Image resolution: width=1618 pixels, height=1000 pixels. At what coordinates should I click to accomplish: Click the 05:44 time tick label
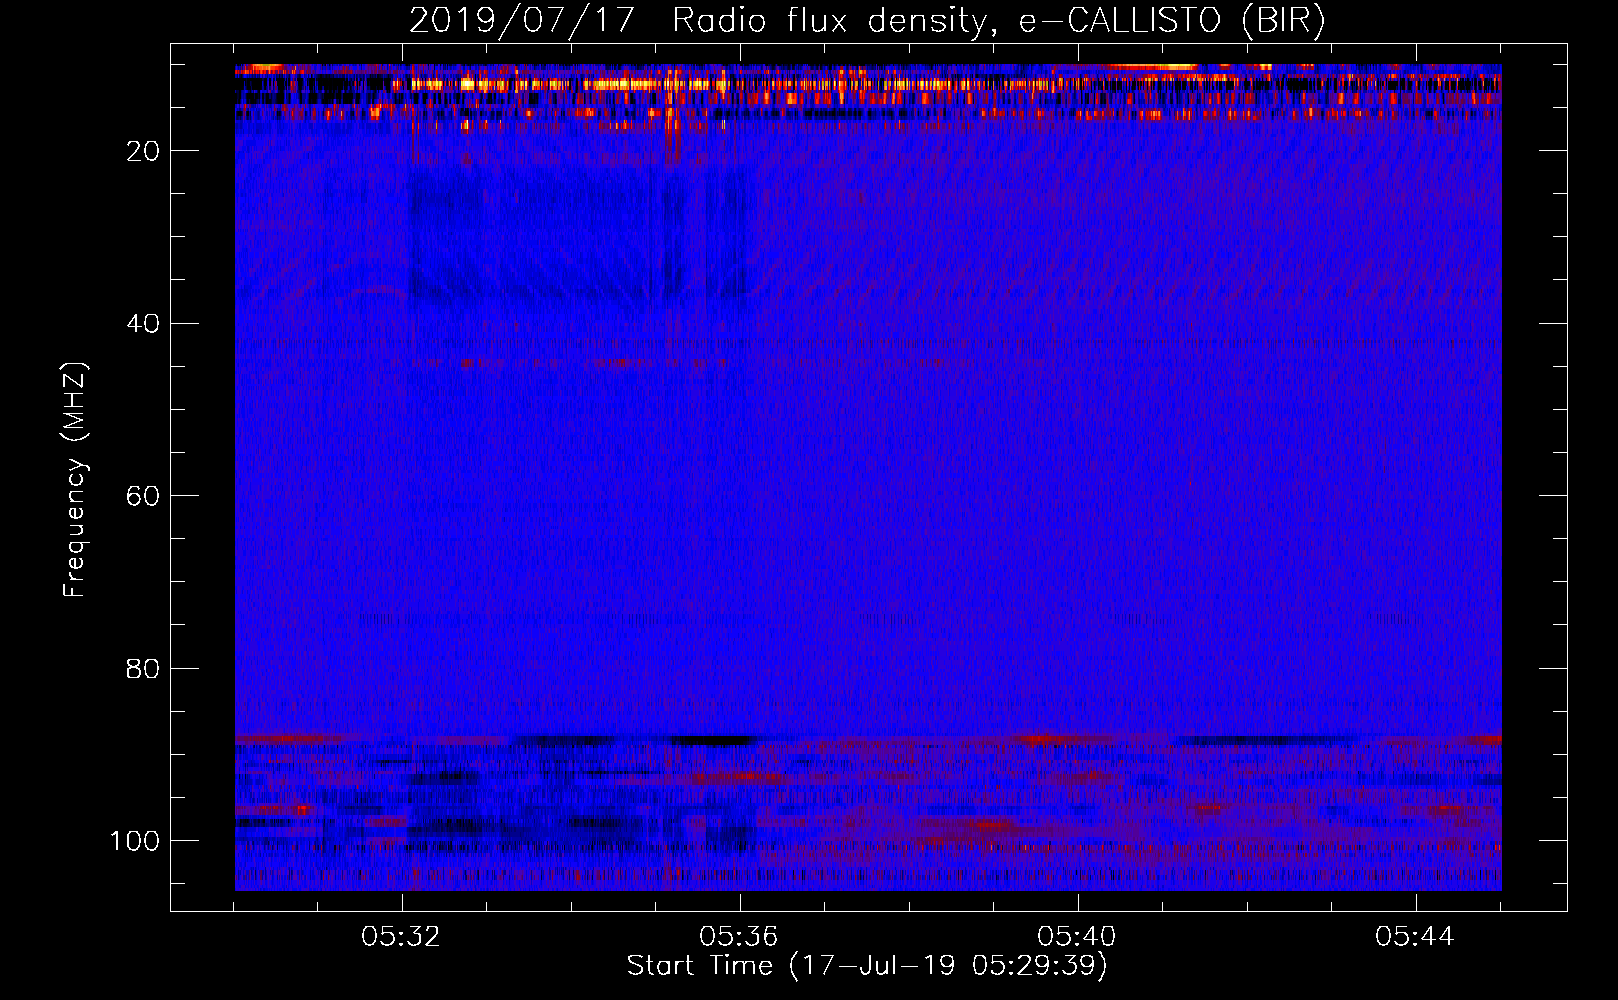pos(1414,937)
